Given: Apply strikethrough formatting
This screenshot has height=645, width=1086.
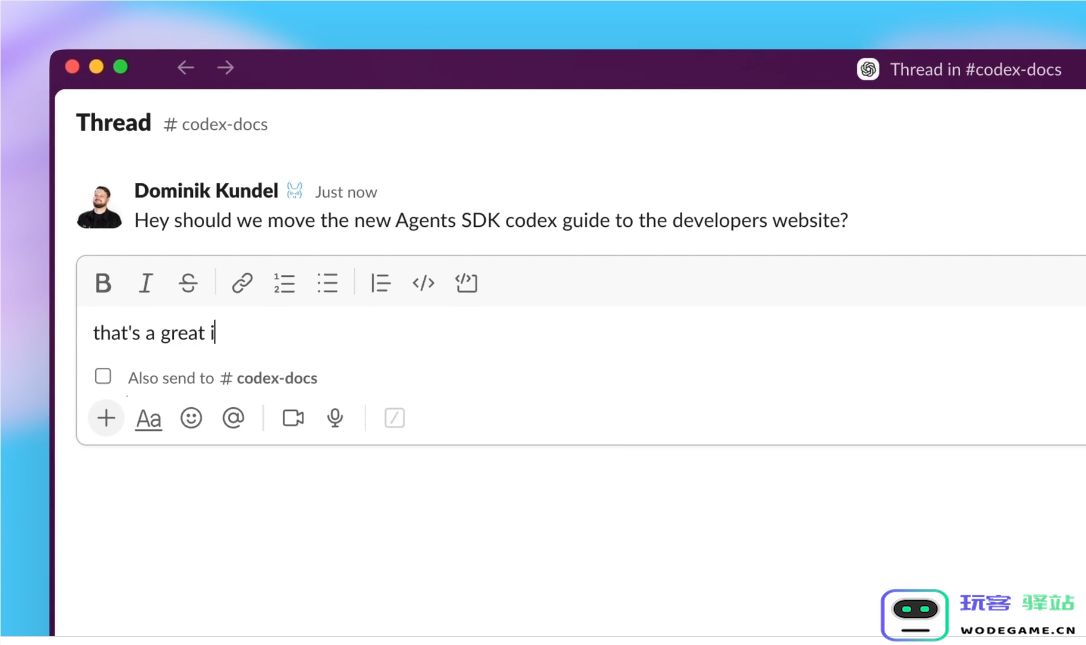Looking at the screenshot, I should [x=189, y=283].
